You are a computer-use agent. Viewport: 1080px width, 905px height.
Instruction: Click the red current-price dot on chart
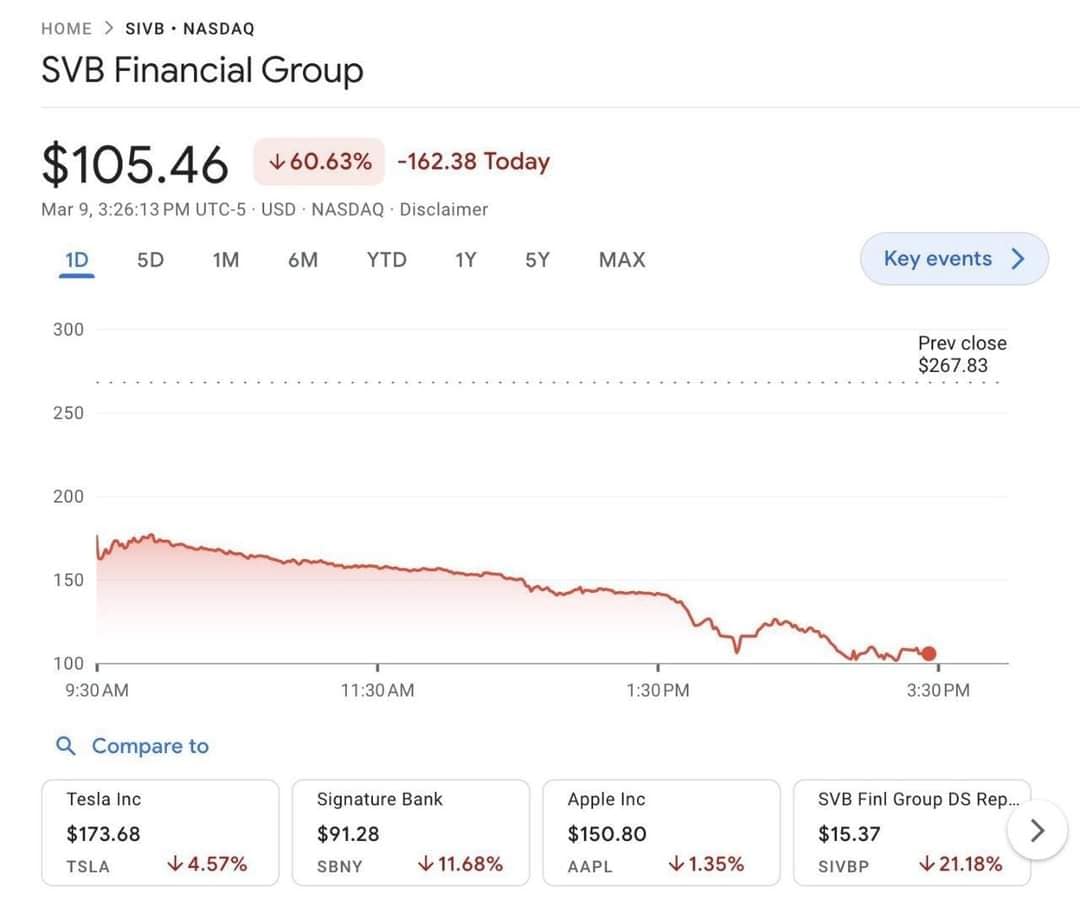tap(929, 654)
